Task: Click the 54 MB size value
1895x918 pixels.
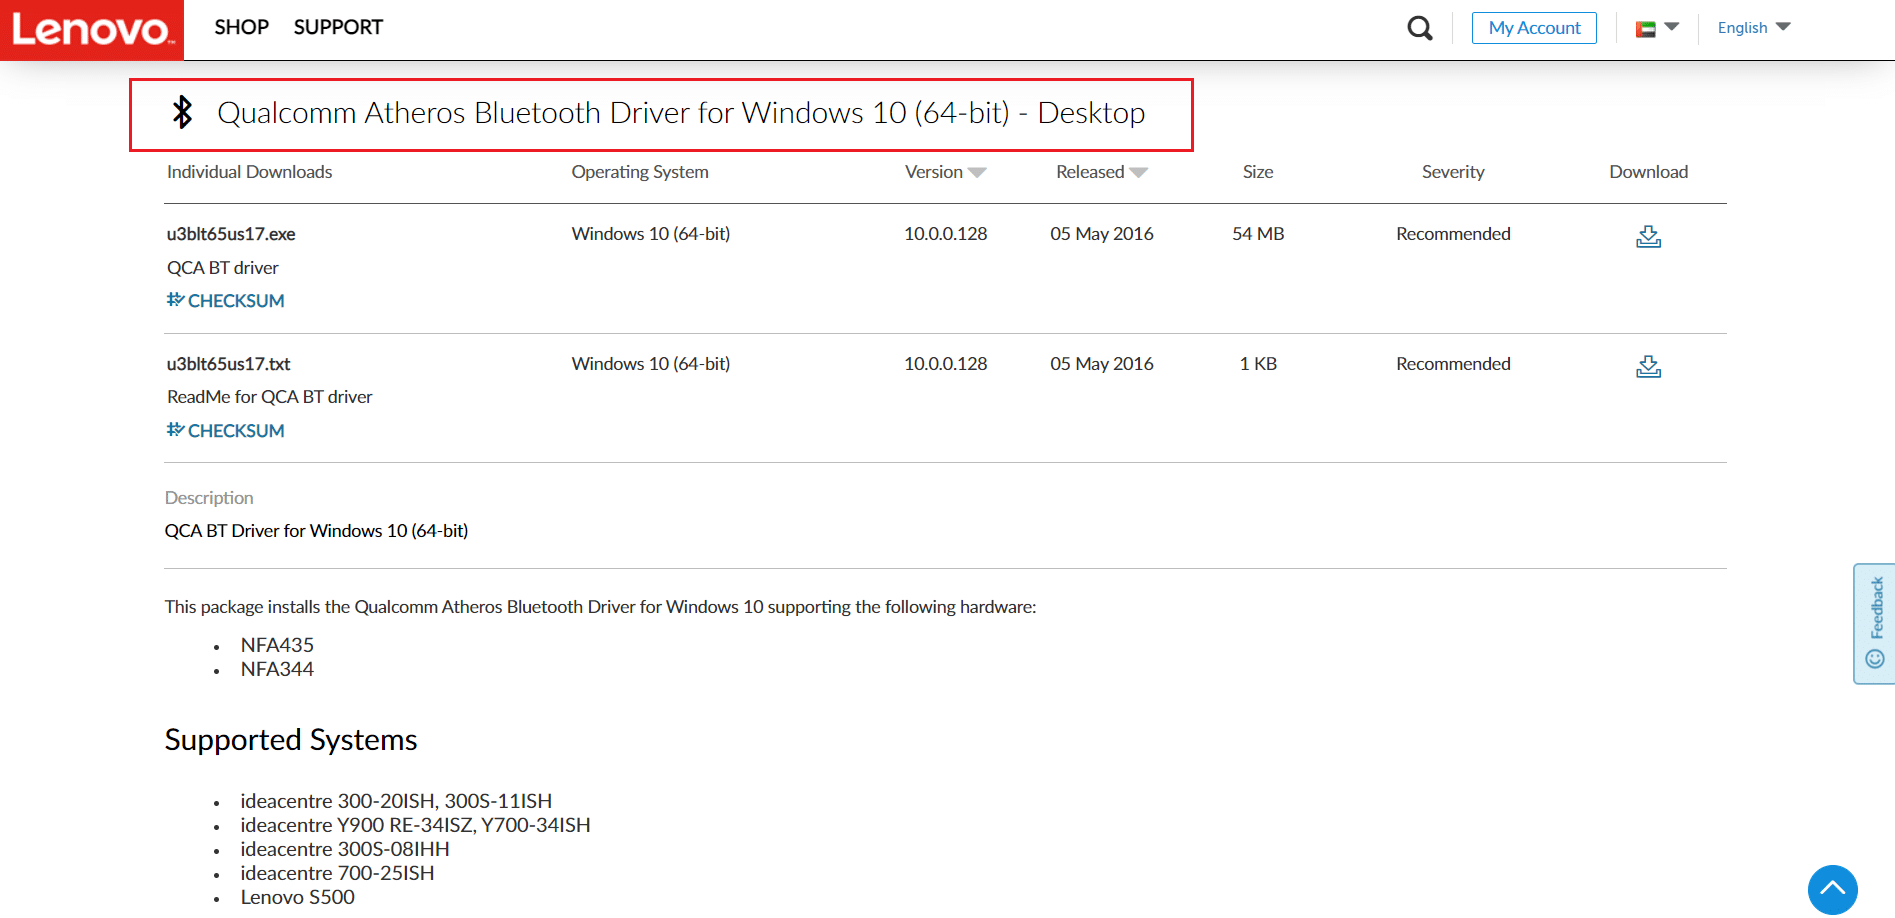Action: tap(1258, 234)
